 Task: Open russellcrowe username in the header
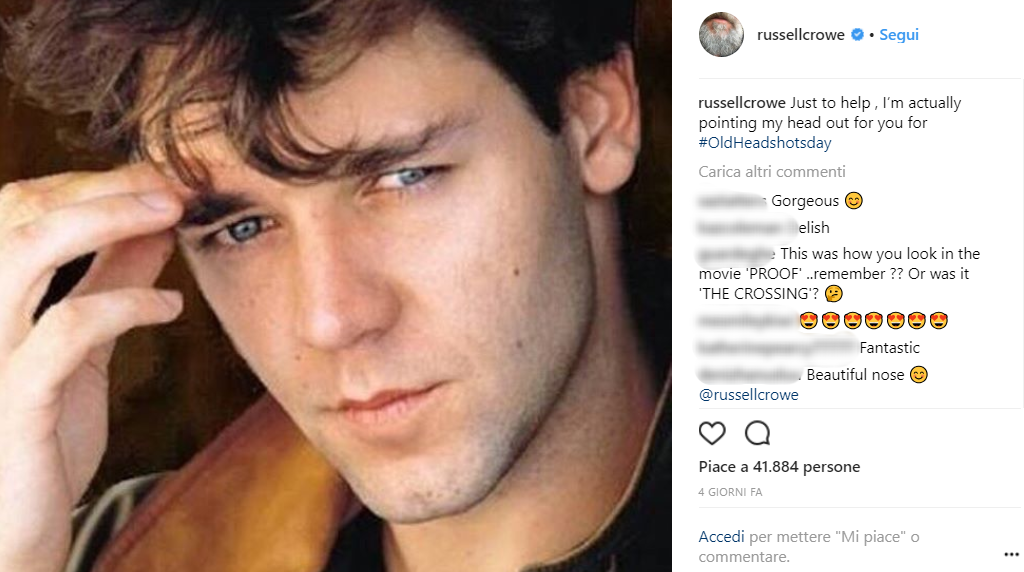[802, 35]
